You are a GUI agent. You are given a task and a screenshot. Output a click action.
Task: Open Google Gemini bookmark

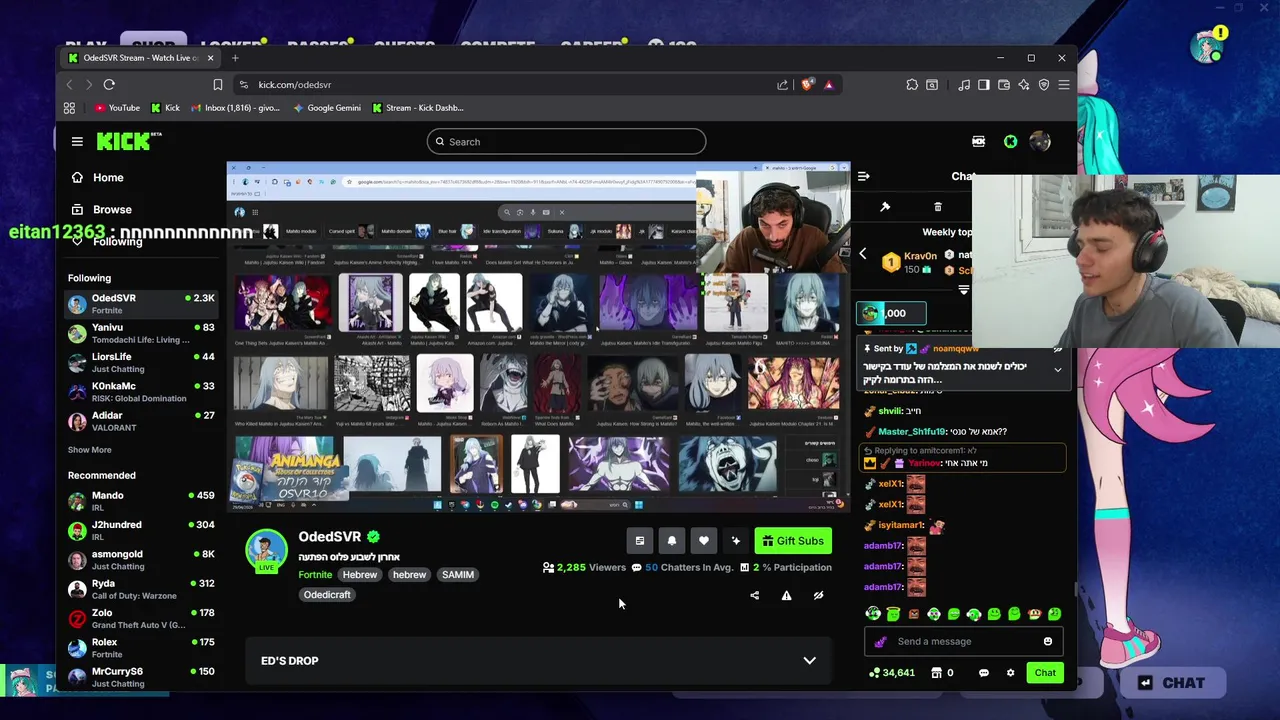327,108
